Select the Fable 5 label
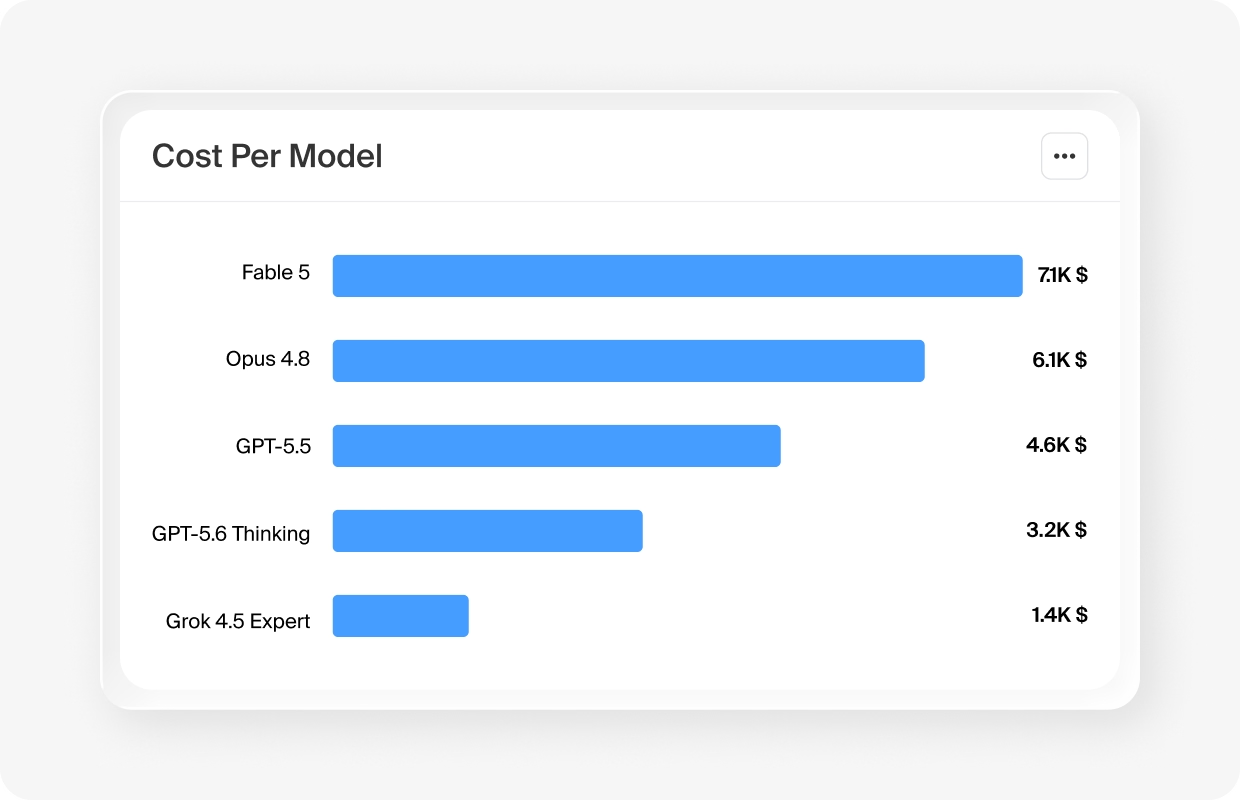This screenshot has height=800, width=1240. pyautogui.click(x=276, y=272)
